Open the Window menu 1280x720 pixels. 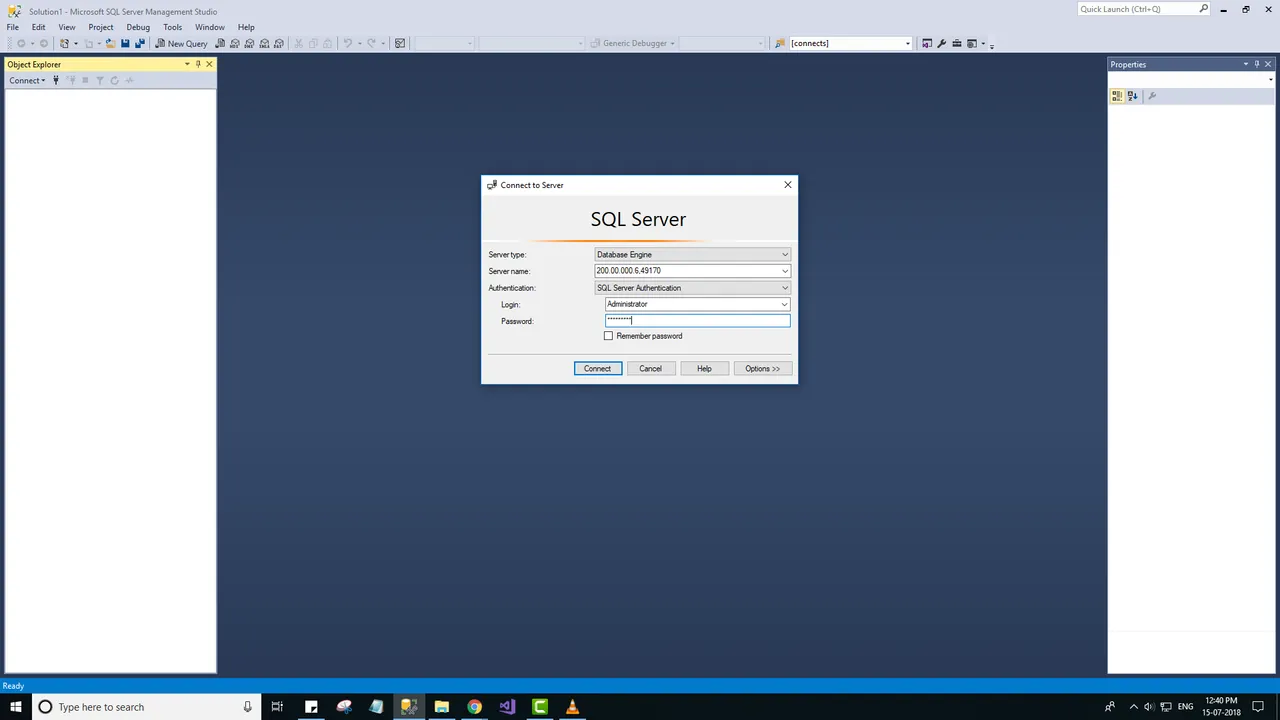point(210,27)
